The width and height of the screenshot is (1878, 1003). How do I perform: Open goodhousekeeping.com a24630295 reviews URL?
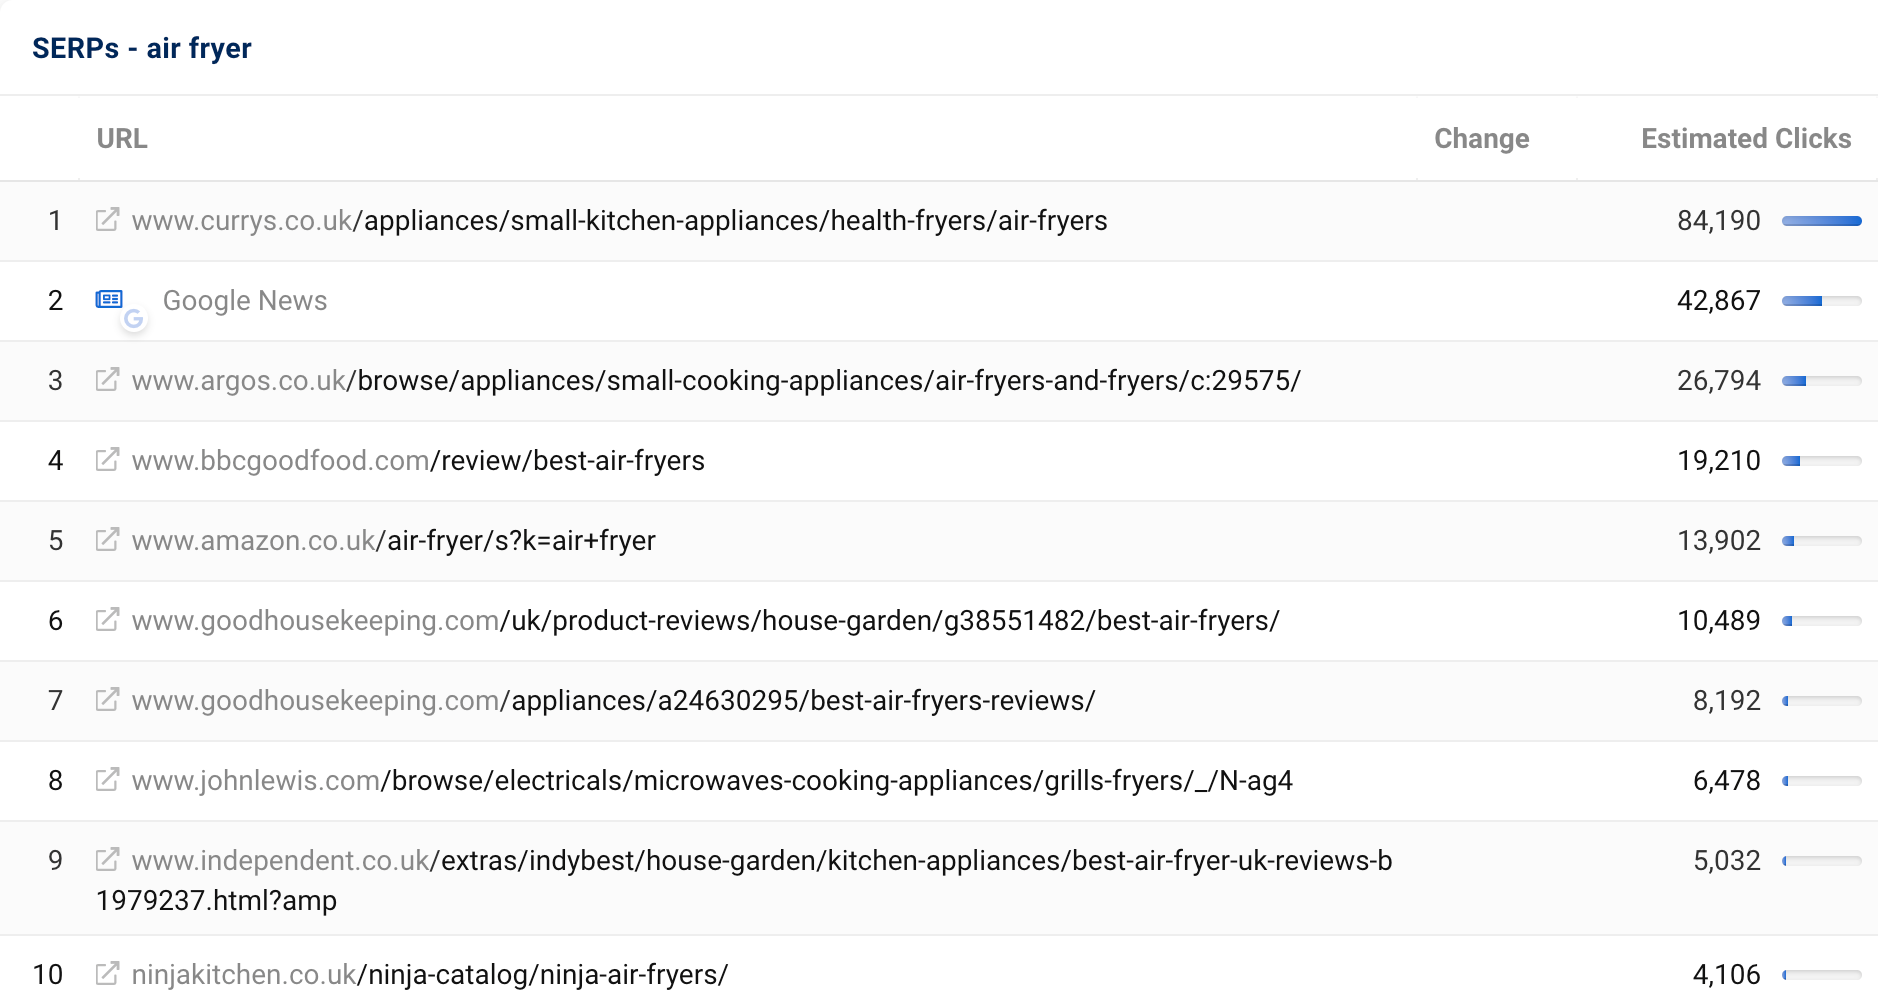coord(613,700)
